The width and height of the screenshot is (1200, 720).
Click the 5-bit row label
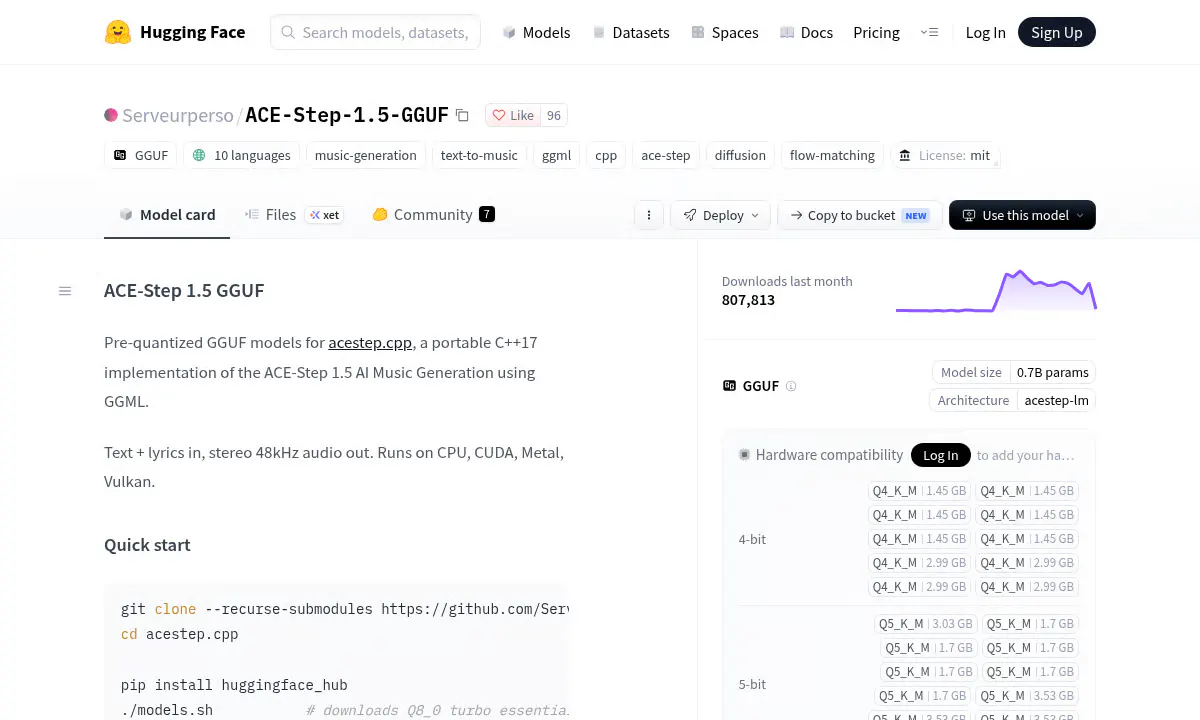(x=752, y=684)
